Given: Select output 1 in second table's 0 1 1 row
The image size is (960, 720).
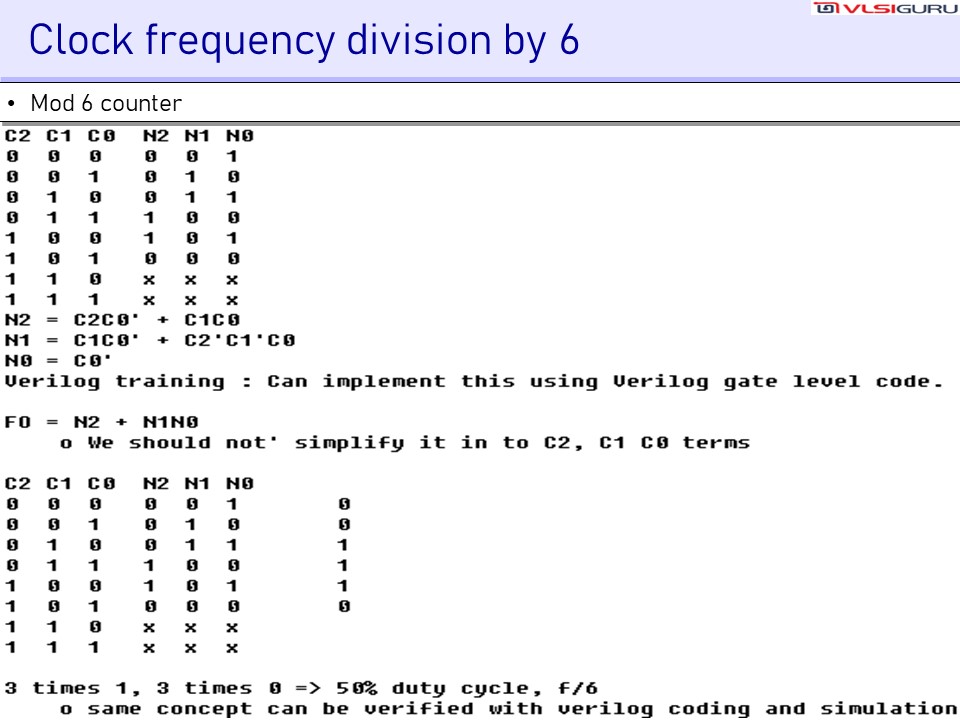Looking at the screenshot, I should (343, 566).
